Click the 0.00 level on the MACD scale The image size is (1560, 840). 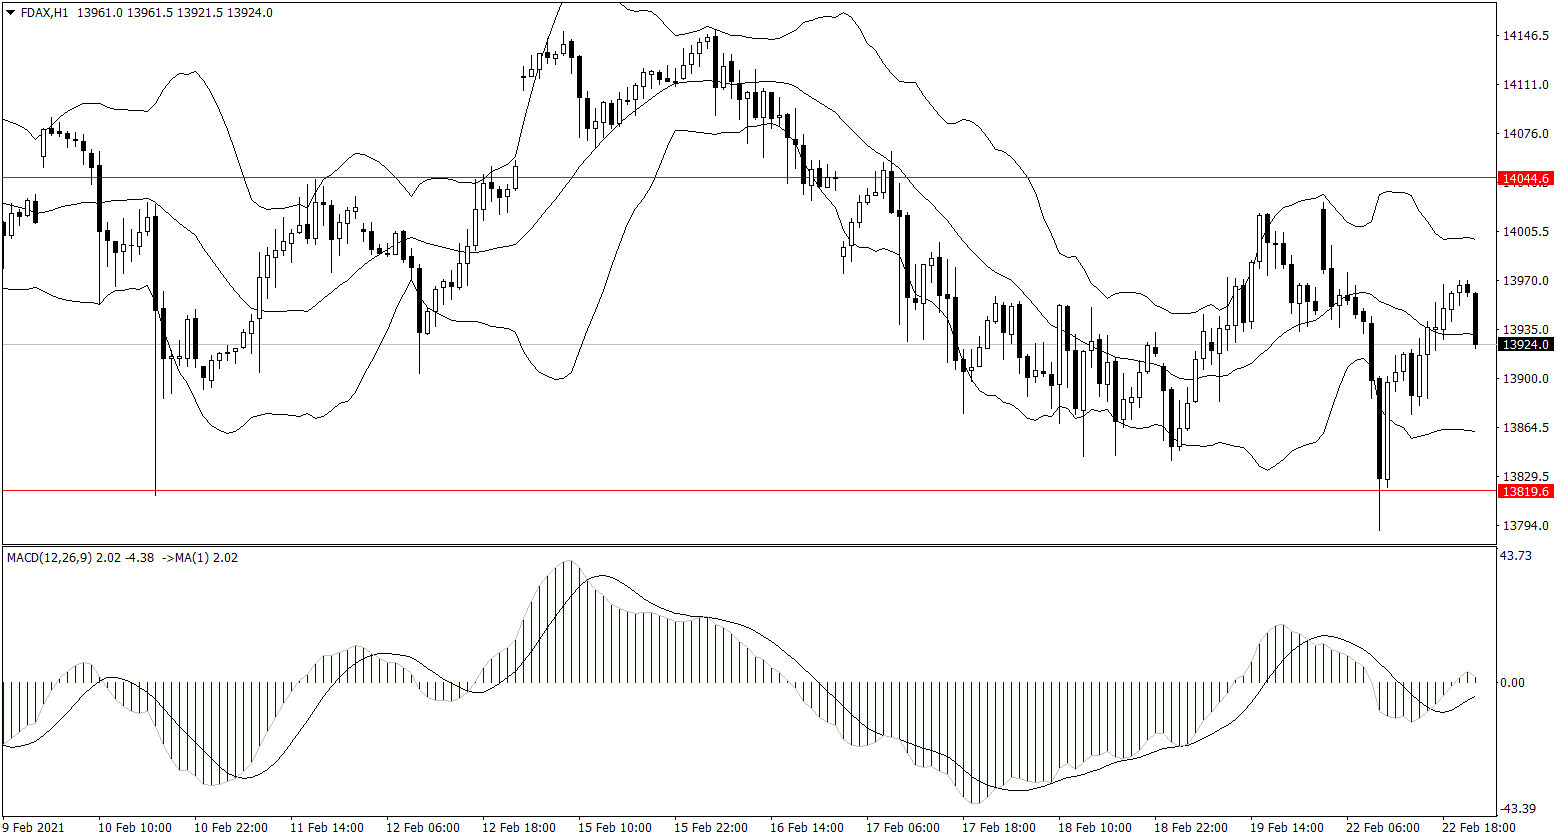tap(1514, 683)
